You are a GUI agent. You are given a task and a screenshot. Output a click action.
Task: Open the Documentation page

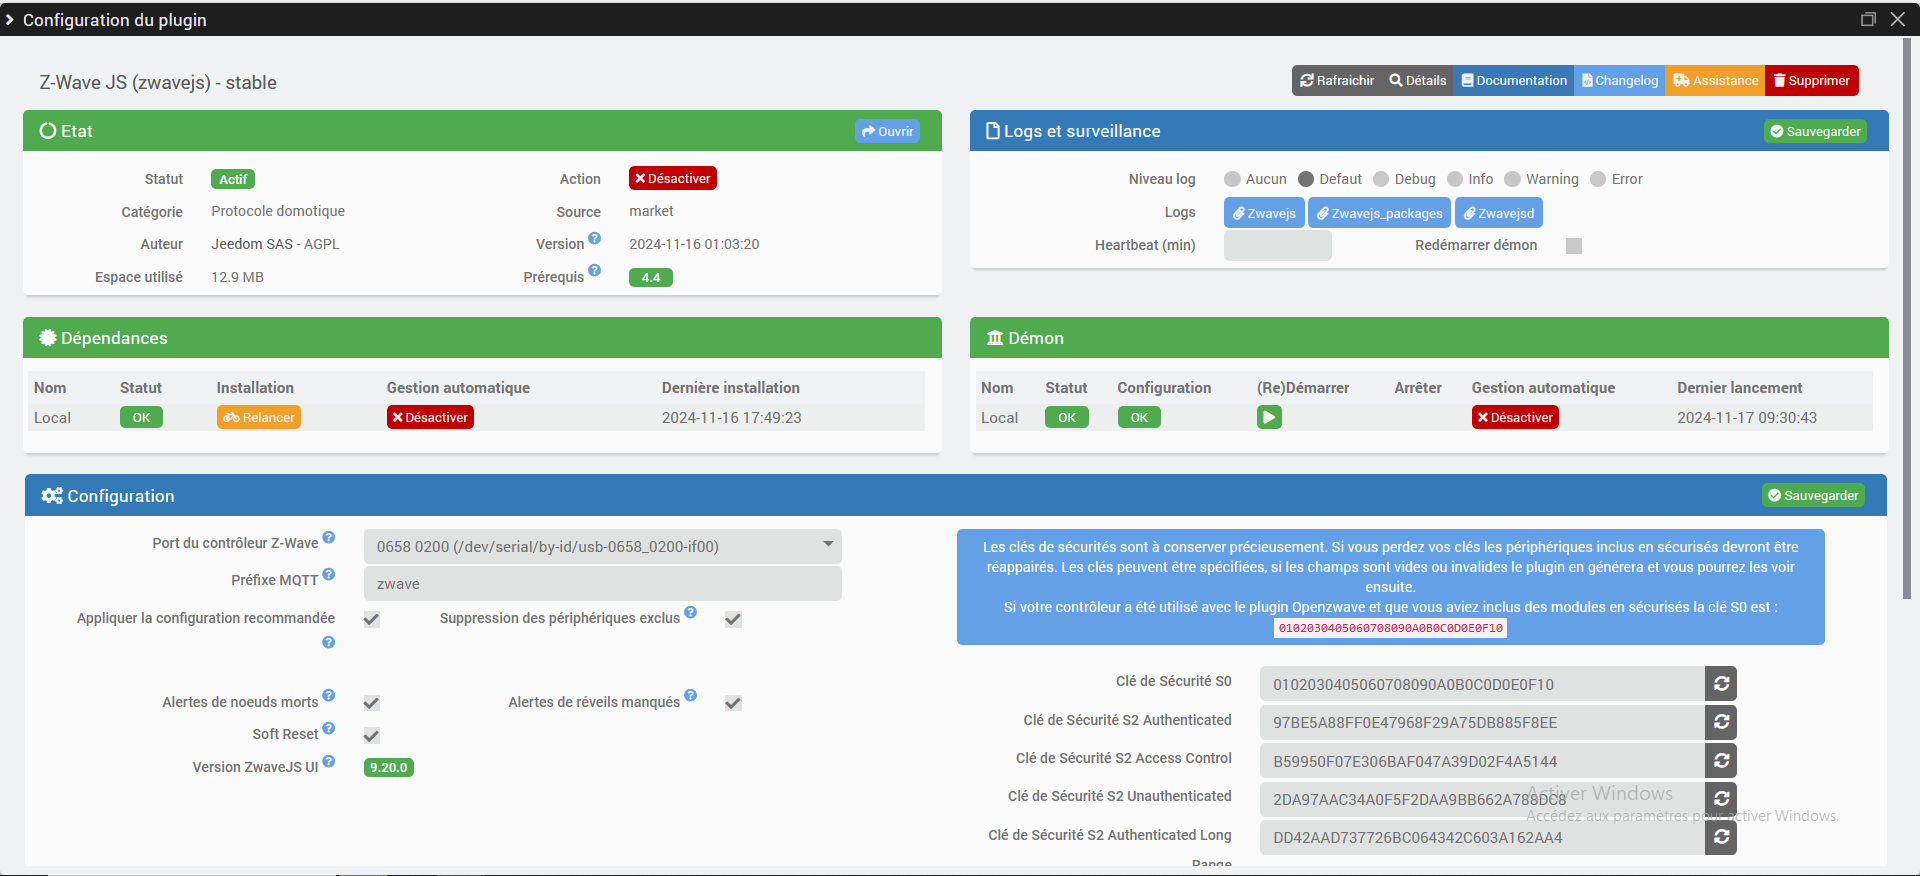1514,81
